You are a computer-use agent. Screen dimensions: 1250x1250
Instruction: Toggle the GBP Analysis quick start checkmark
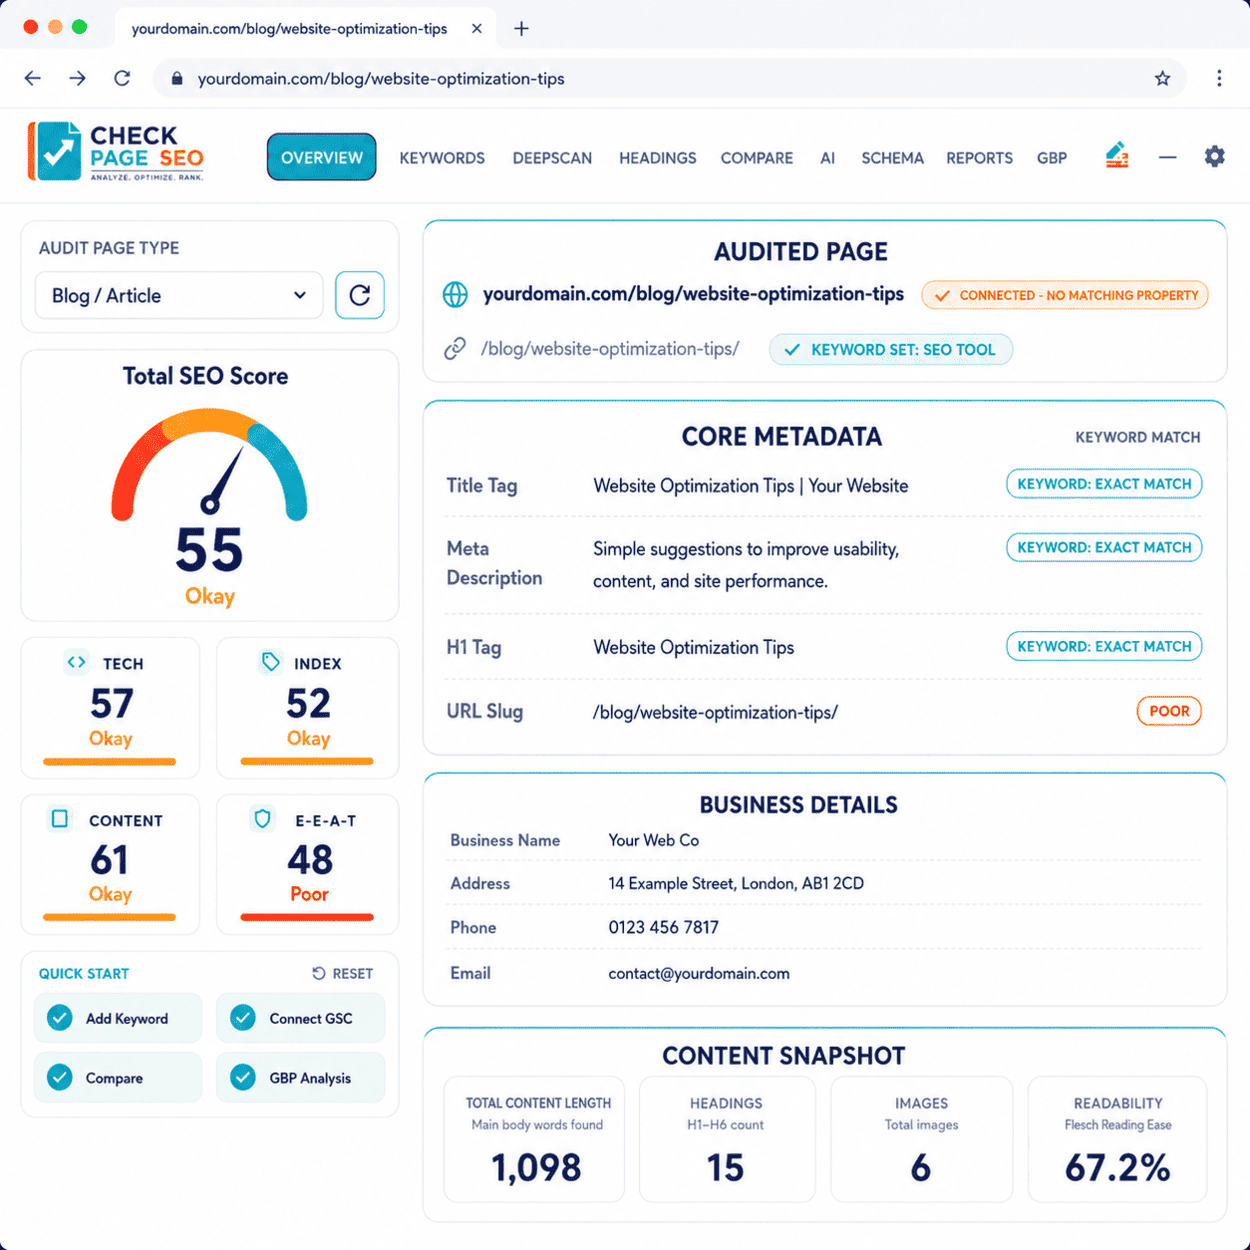243,1077
